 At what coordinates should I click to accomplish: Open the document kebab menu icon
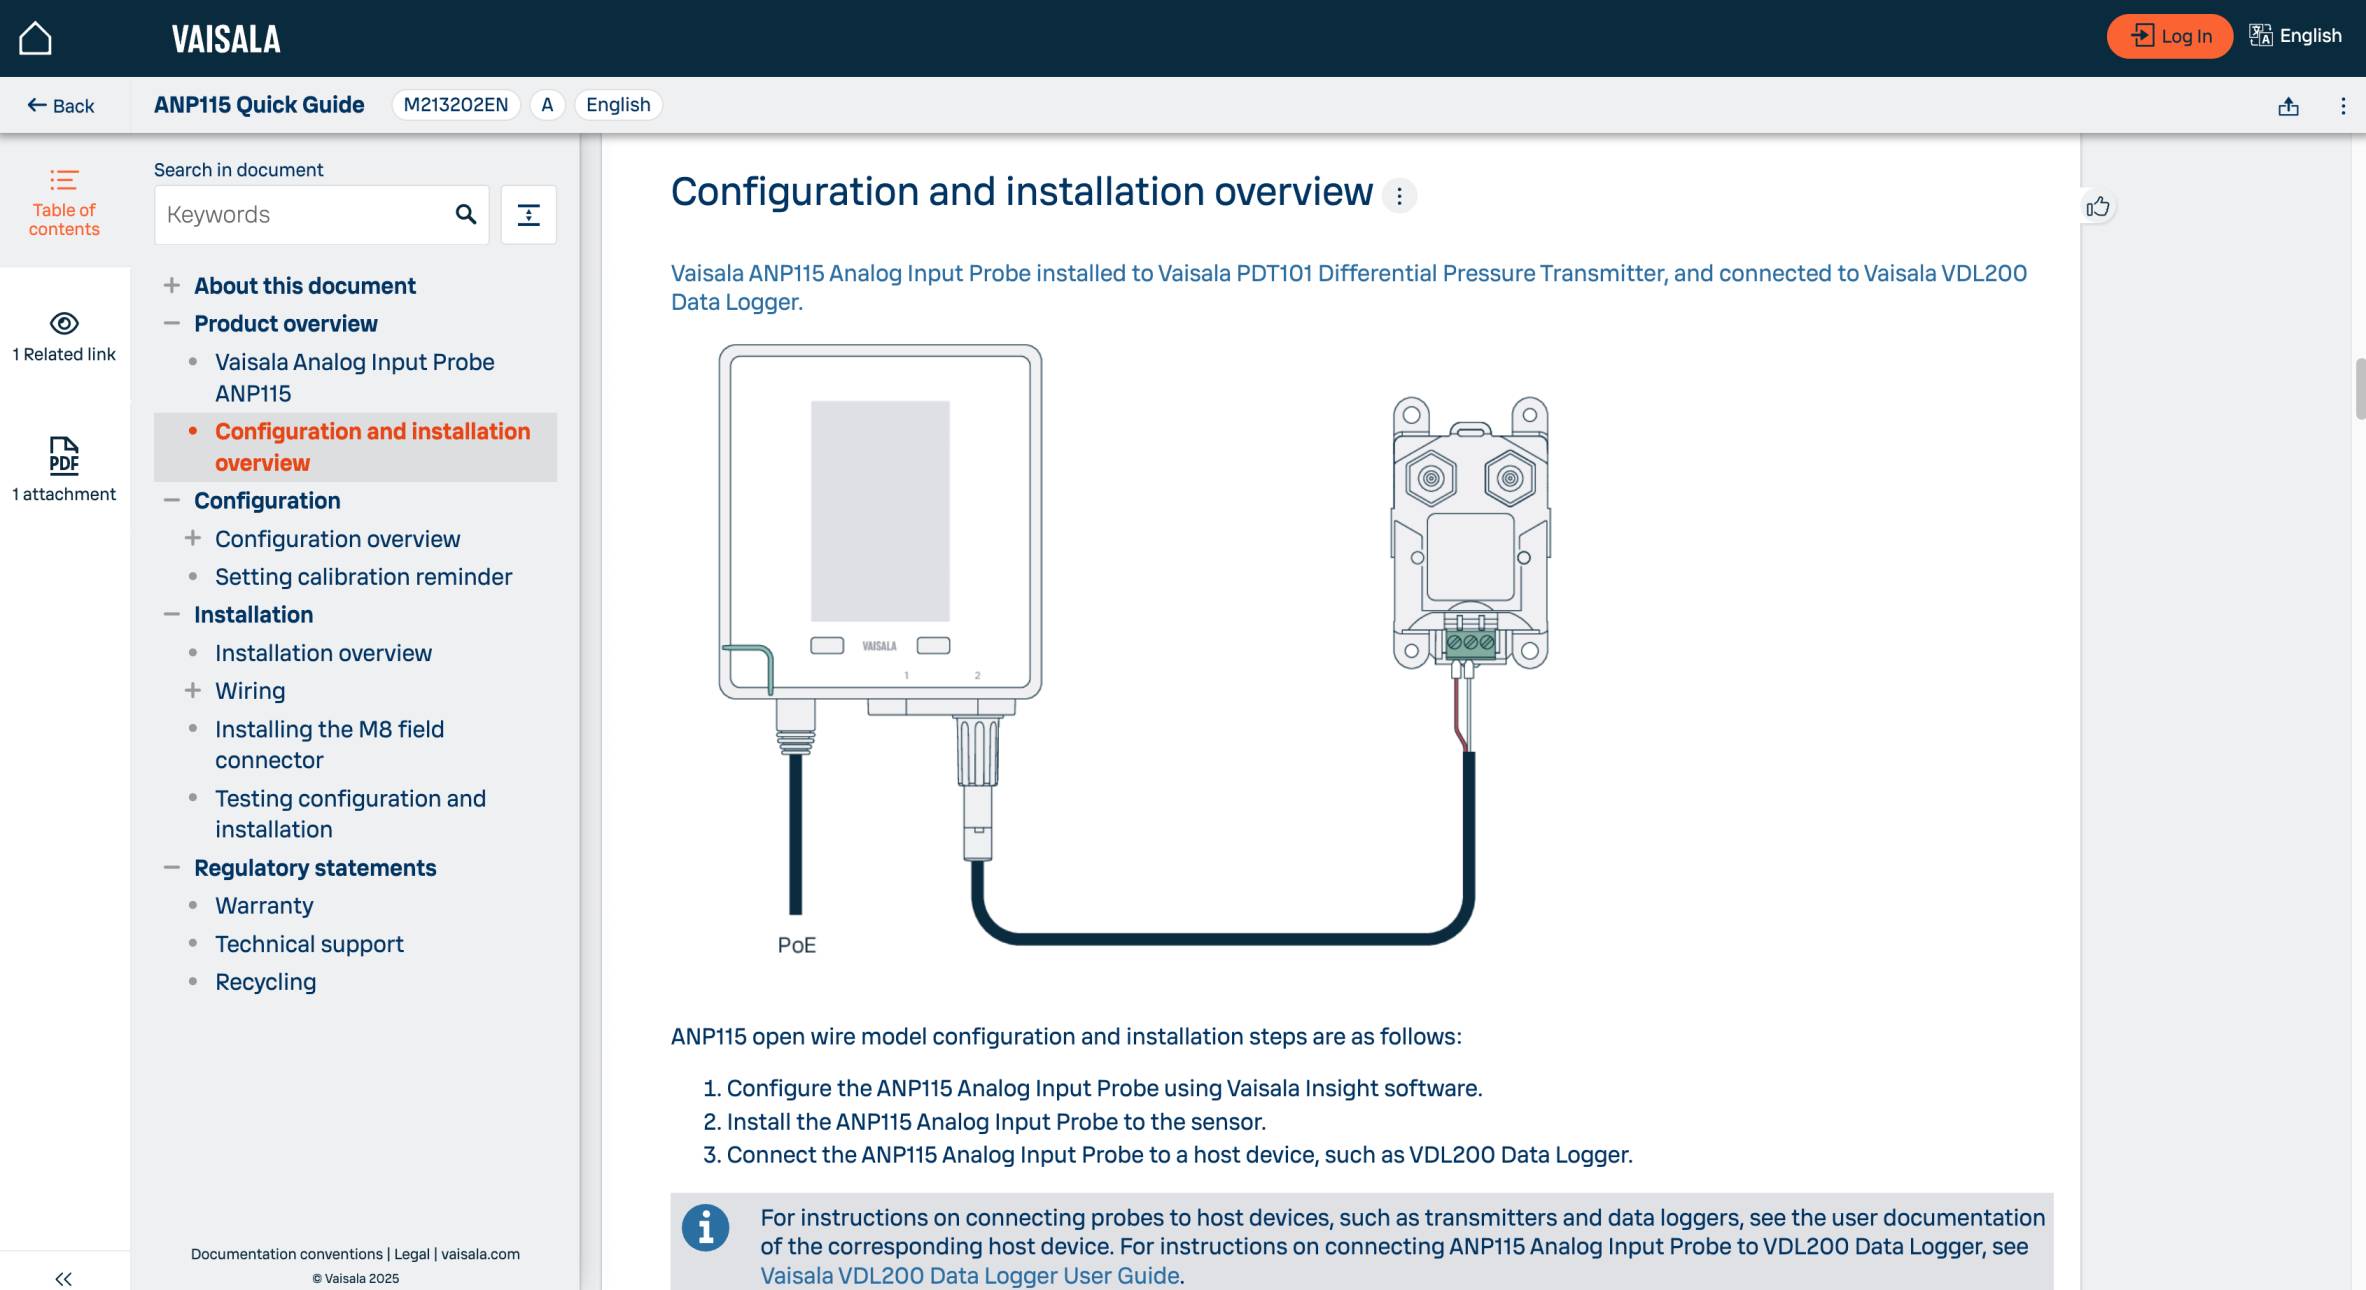point(2342,106)
